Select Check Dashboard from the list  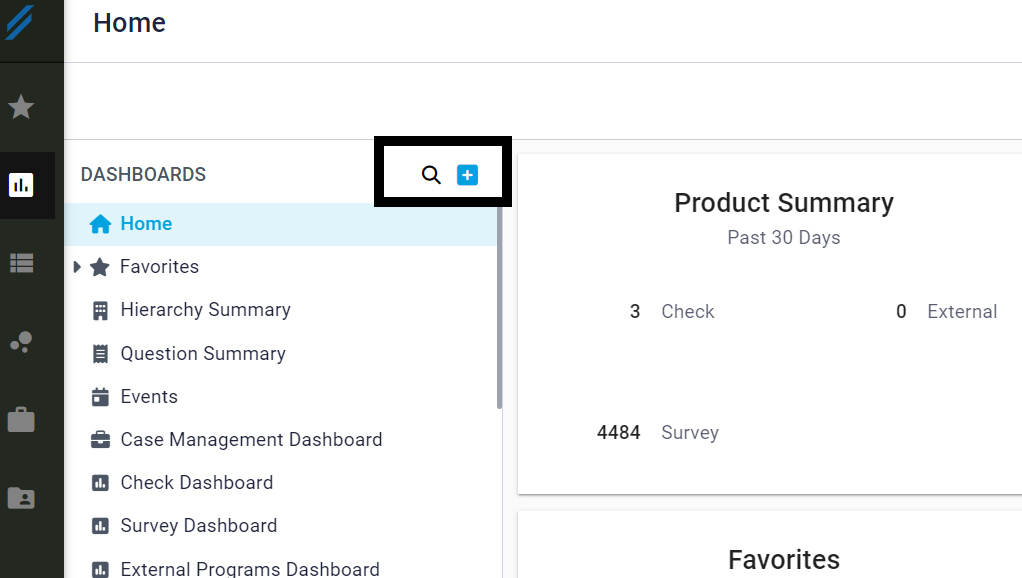[x=196, y=483]
